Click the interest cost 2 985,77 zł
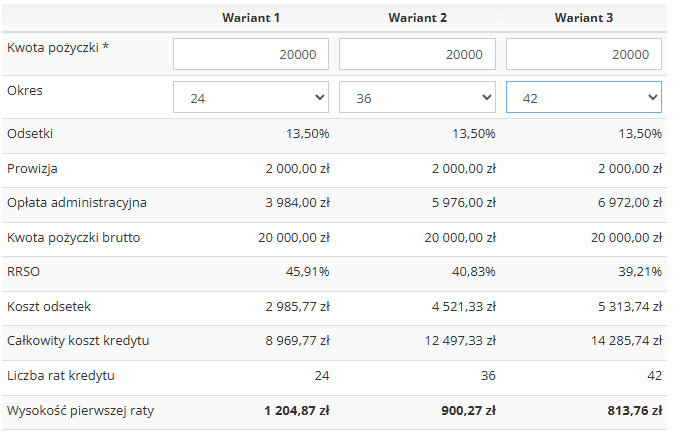The image size is (681, 435). 298,306
